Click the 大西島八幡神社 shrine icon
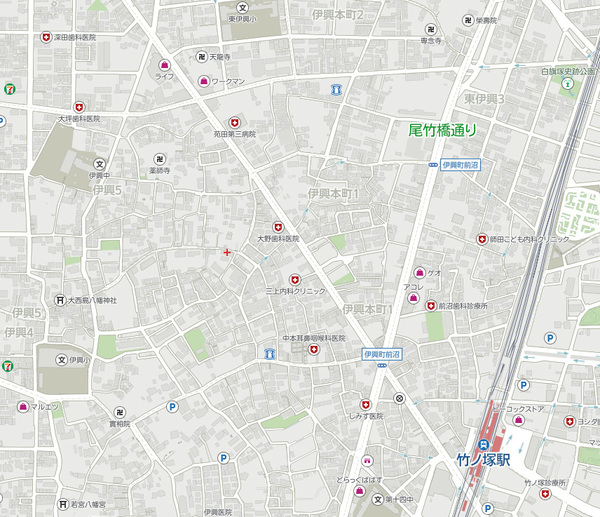Screen dimensions: 600x517 click(60, 299)
